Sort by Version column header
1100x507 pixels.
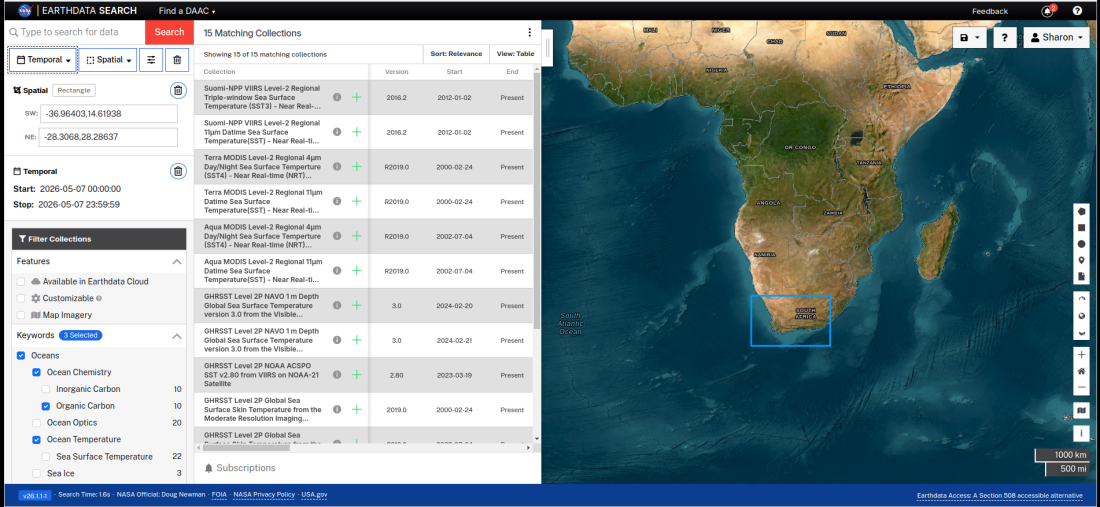396,72
